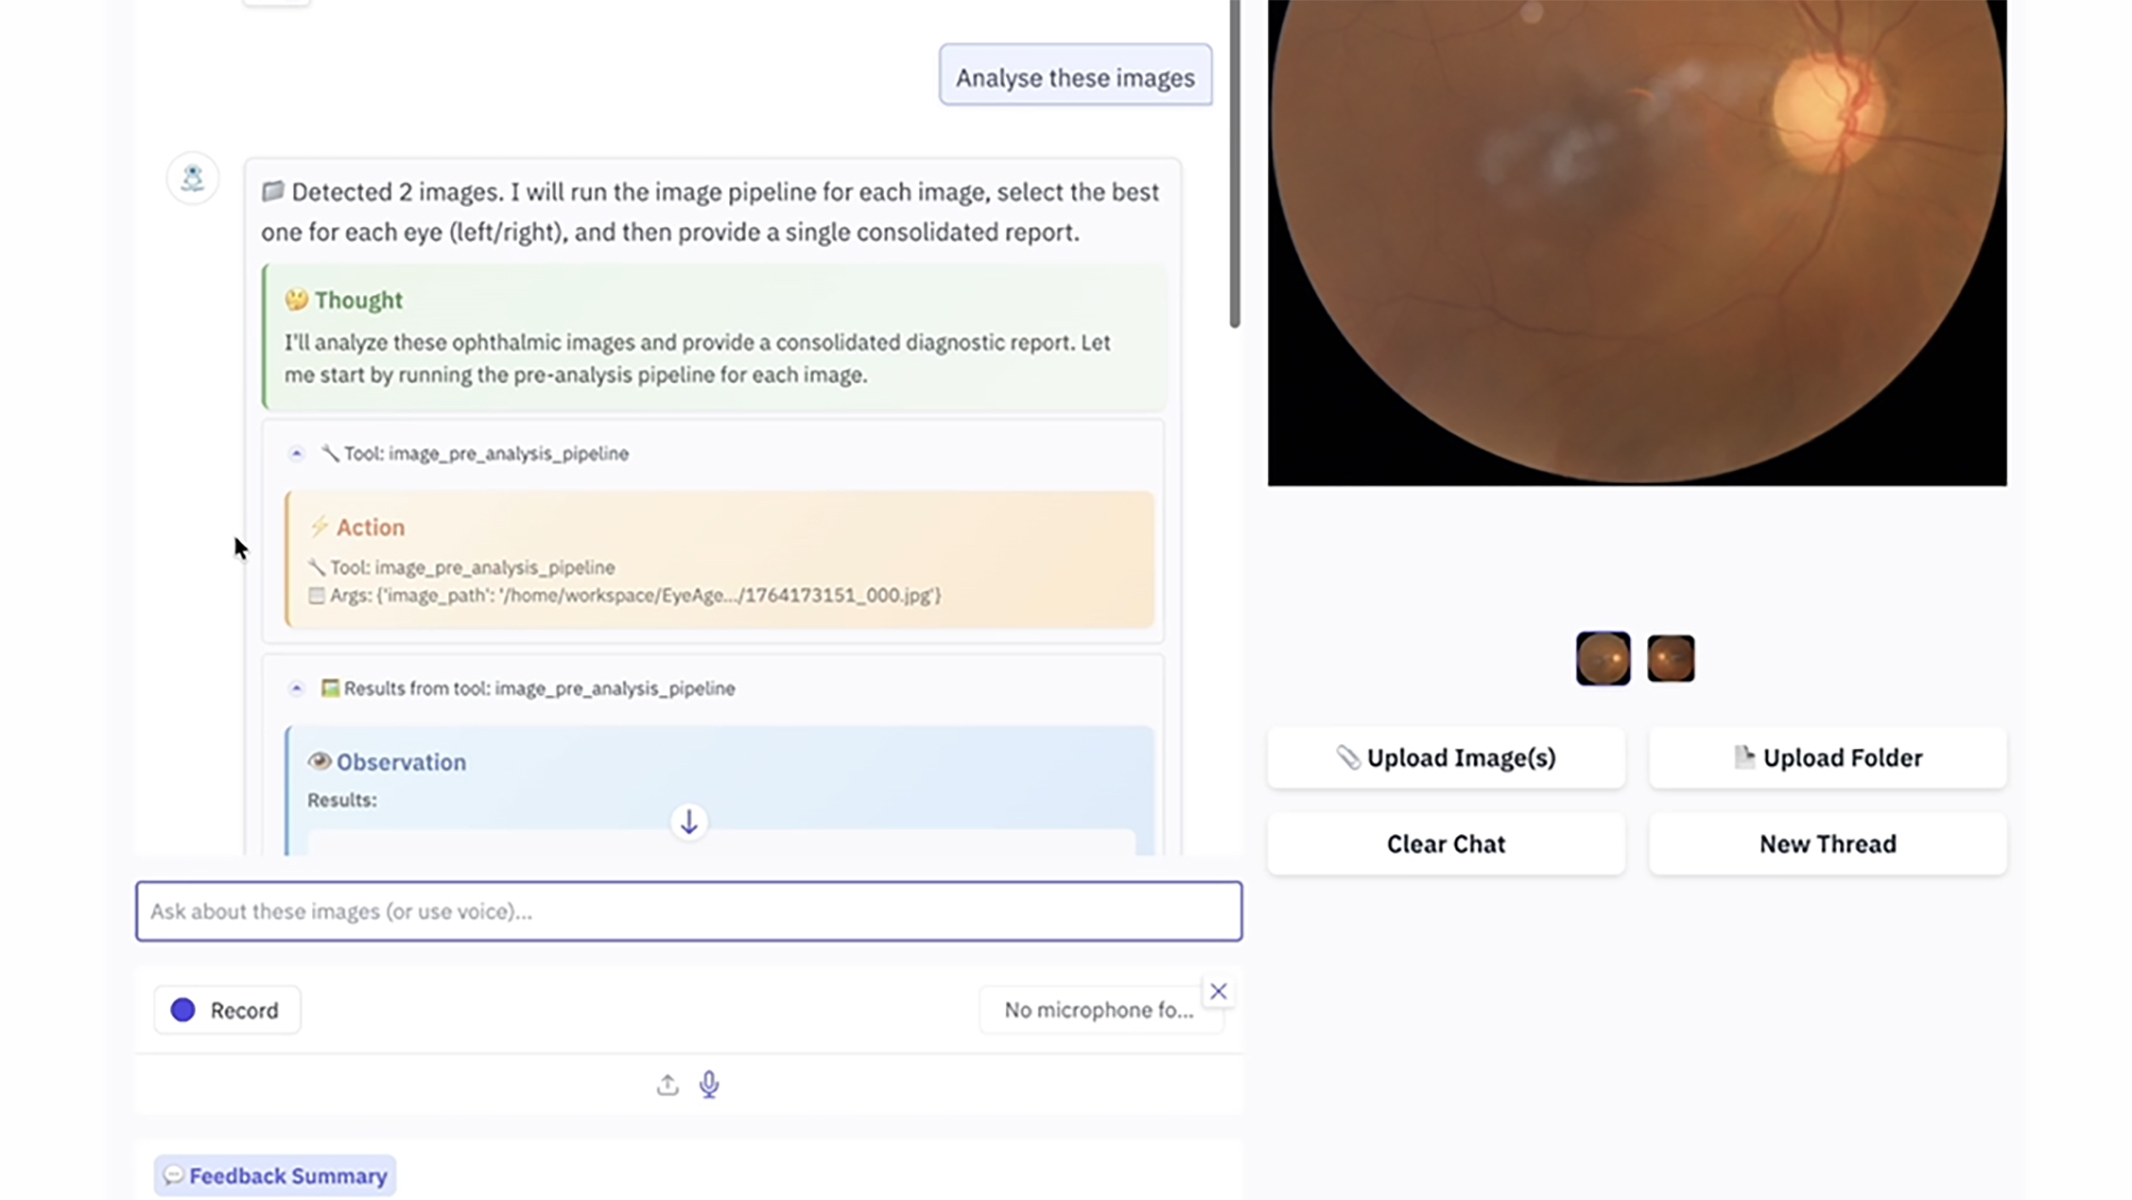Click the speech bubble icon on Feedback Summary
Screen dimensions: 2132x1200
(x=174, y=1175)
